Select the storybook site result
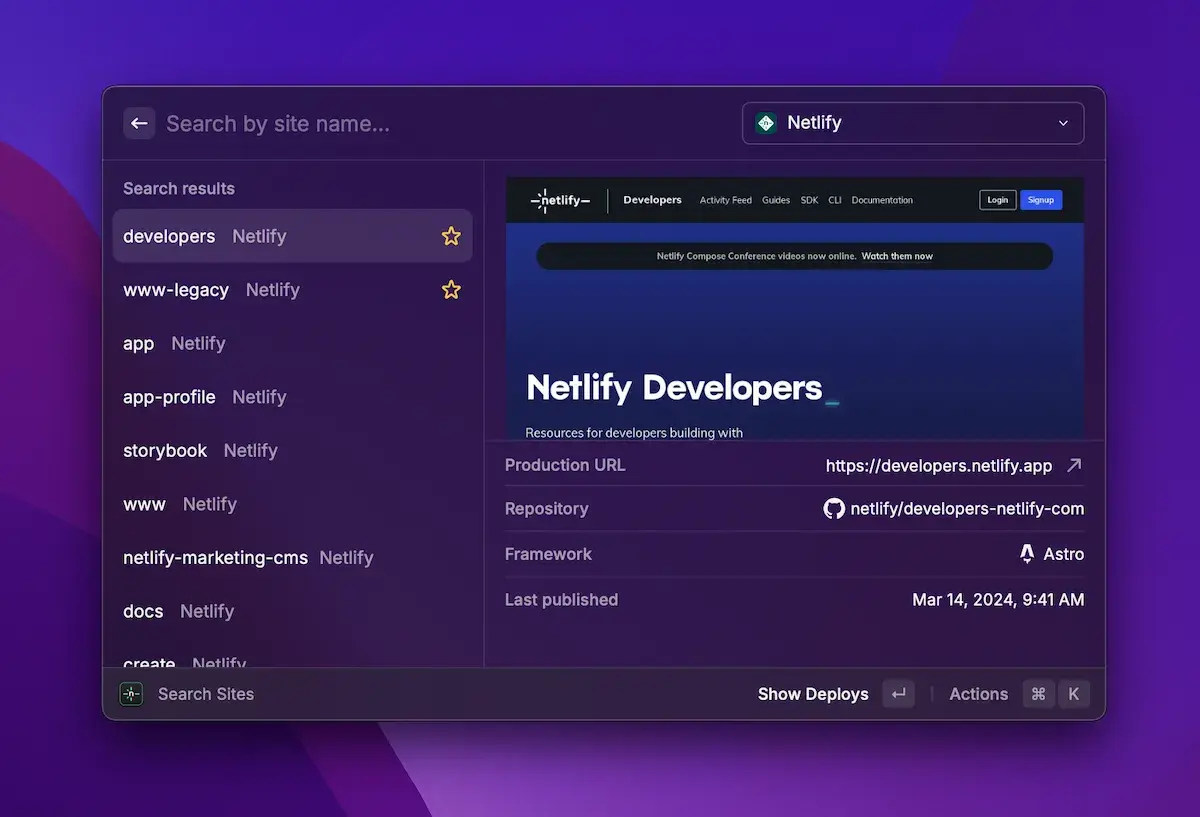This screenshot has width=1200, height=817. [x=292, y=450]
